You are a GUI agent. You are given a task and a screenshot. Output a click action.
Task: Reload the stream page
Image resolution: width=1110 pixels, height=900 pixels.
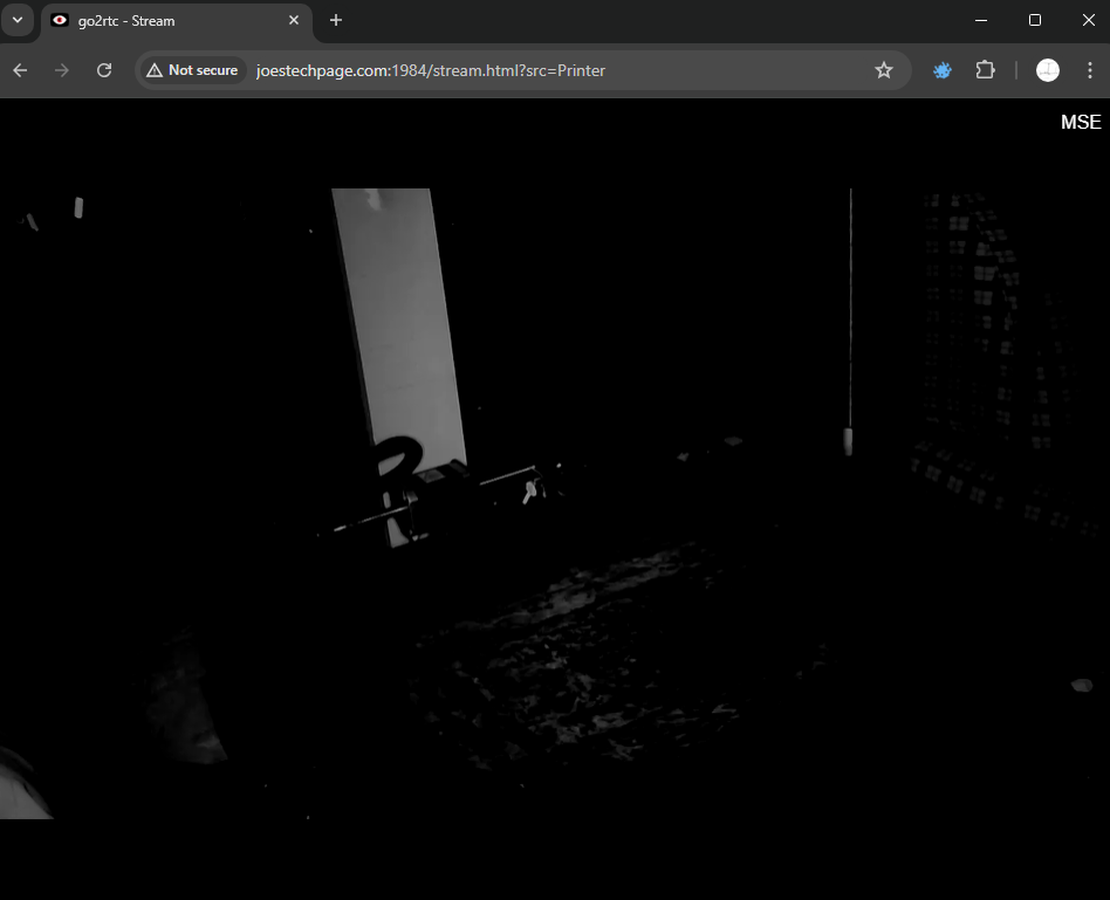[x=104, y=70]
